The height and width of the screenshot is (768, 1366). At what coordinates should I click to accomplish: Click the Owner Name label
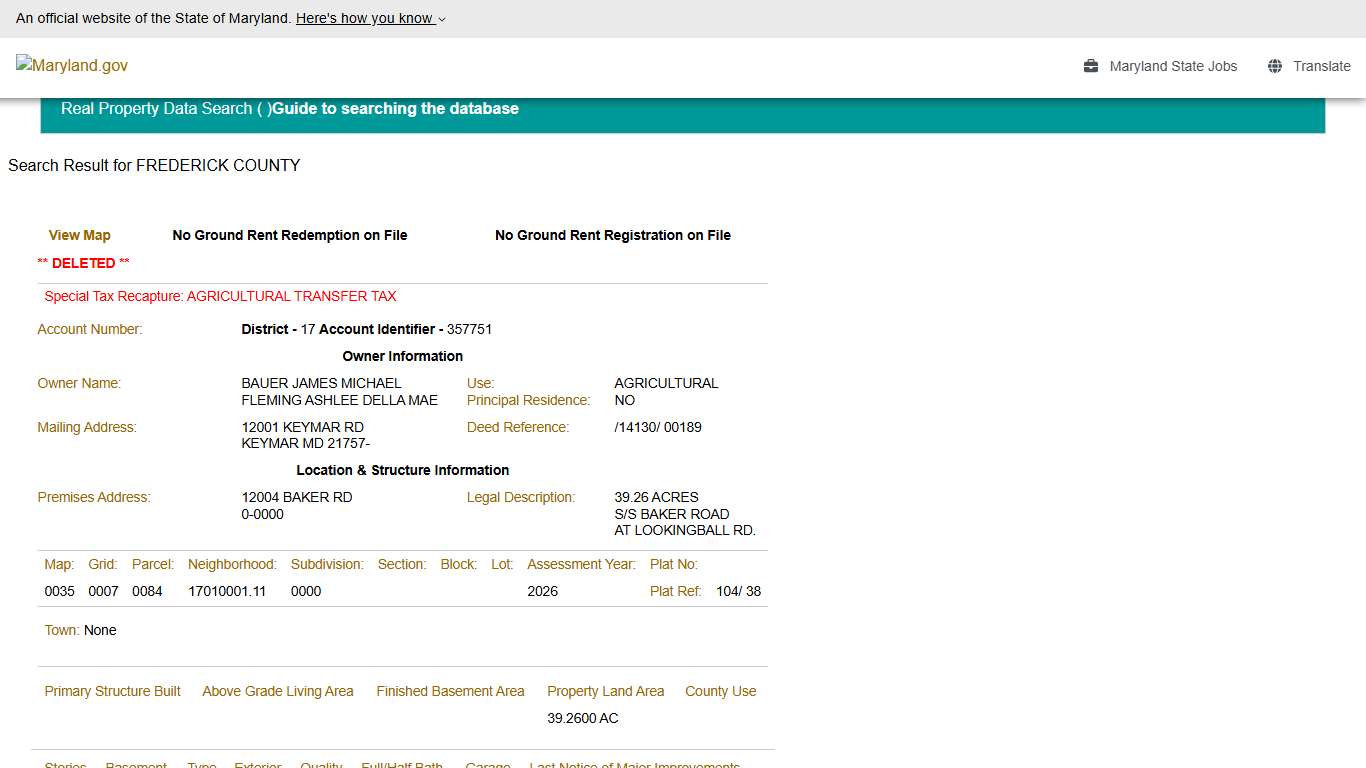pos(79,383)
